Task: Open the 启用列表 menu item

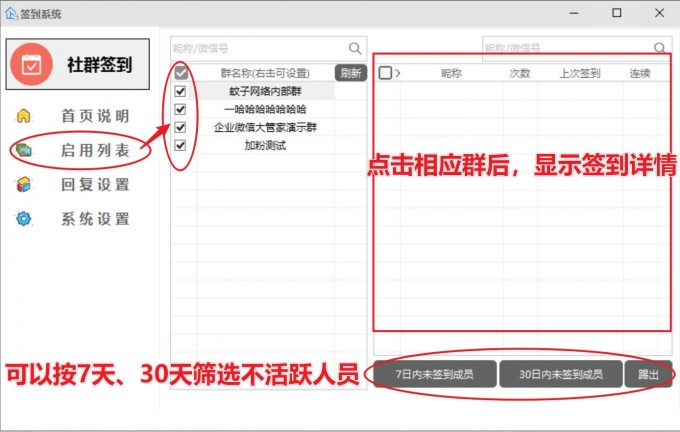Action: (x=95, y=150)
